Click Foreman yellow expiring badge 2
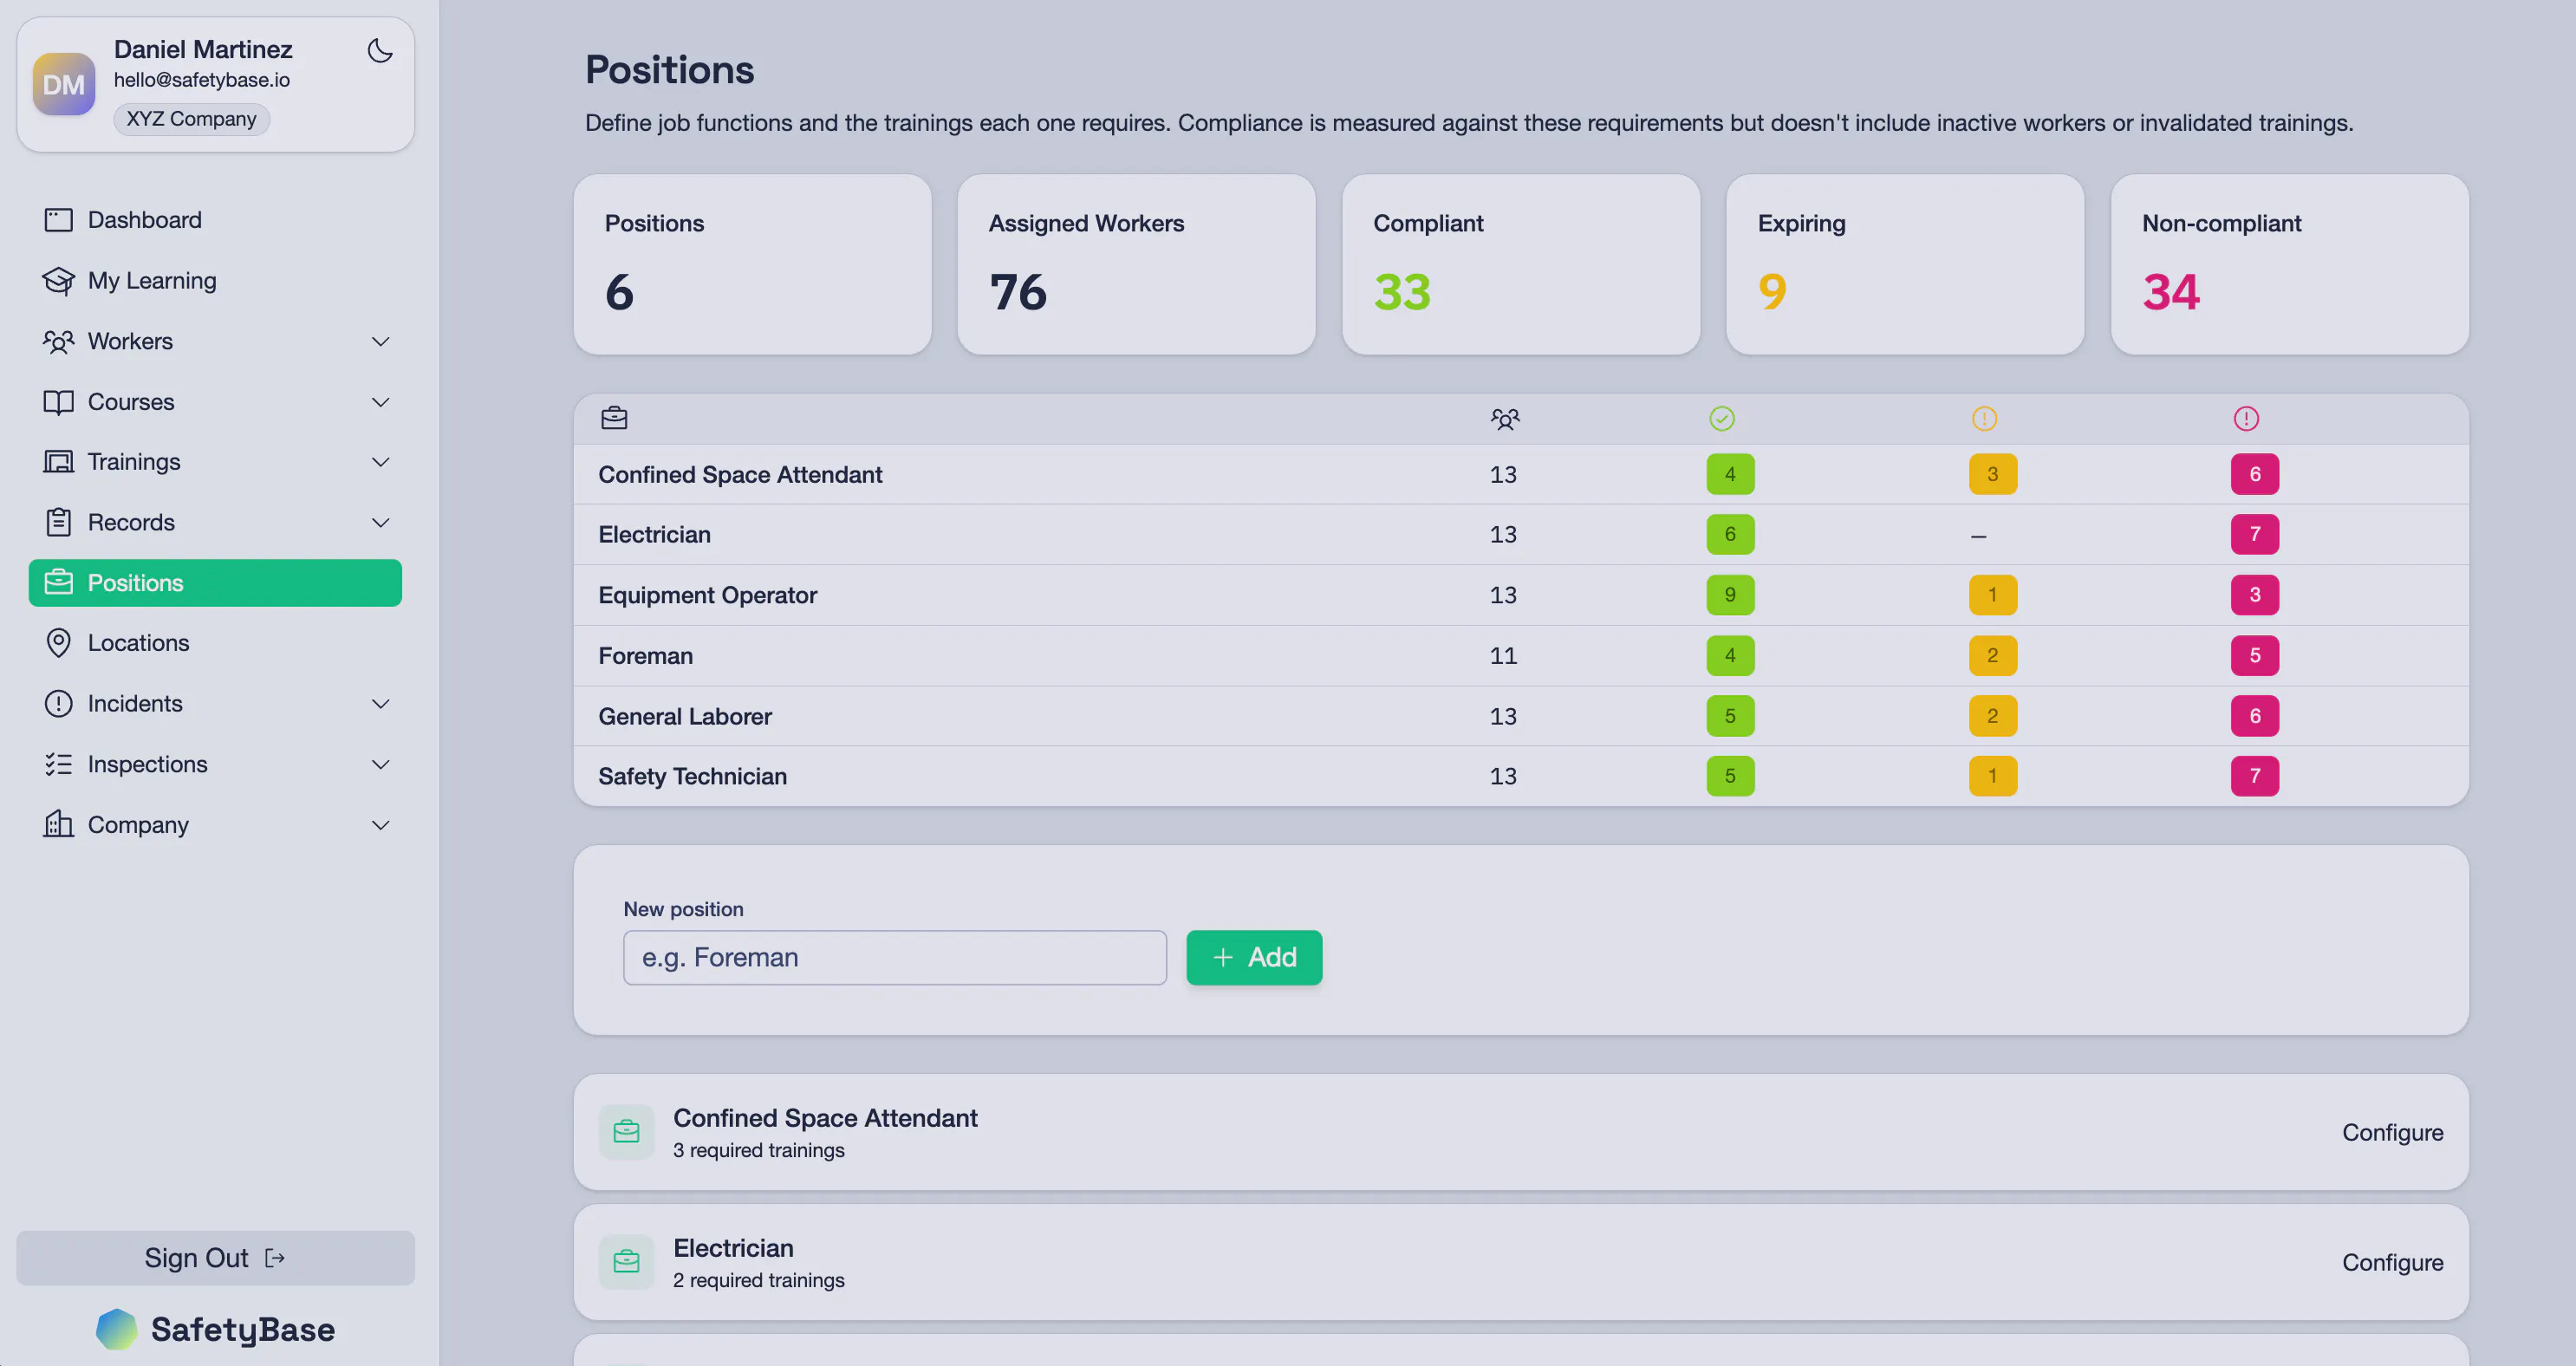 pos(1992,656)
